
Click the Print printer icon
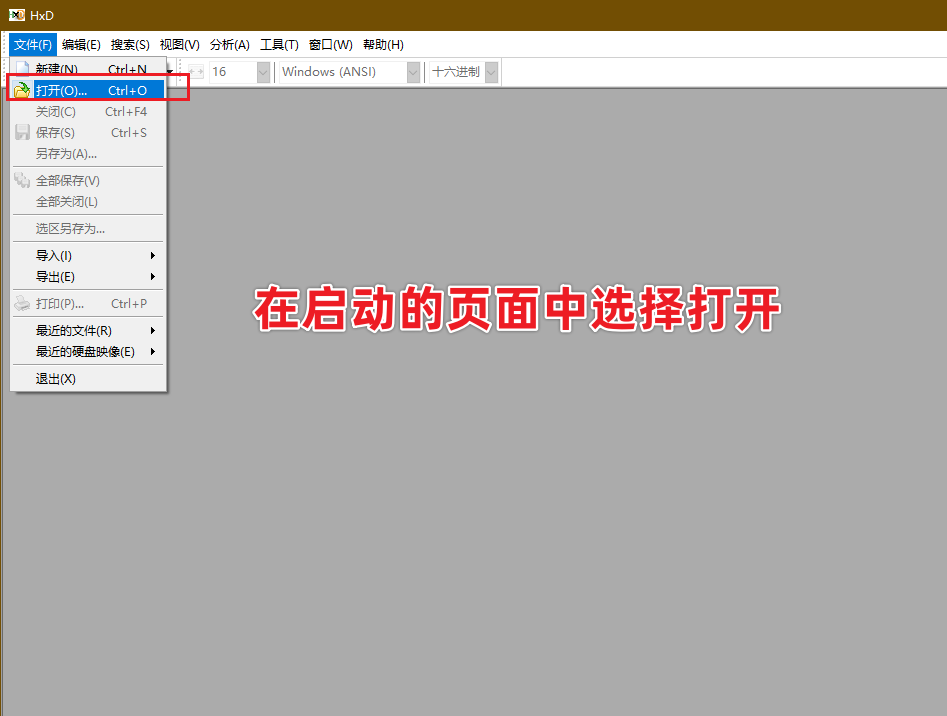point(22,303)
